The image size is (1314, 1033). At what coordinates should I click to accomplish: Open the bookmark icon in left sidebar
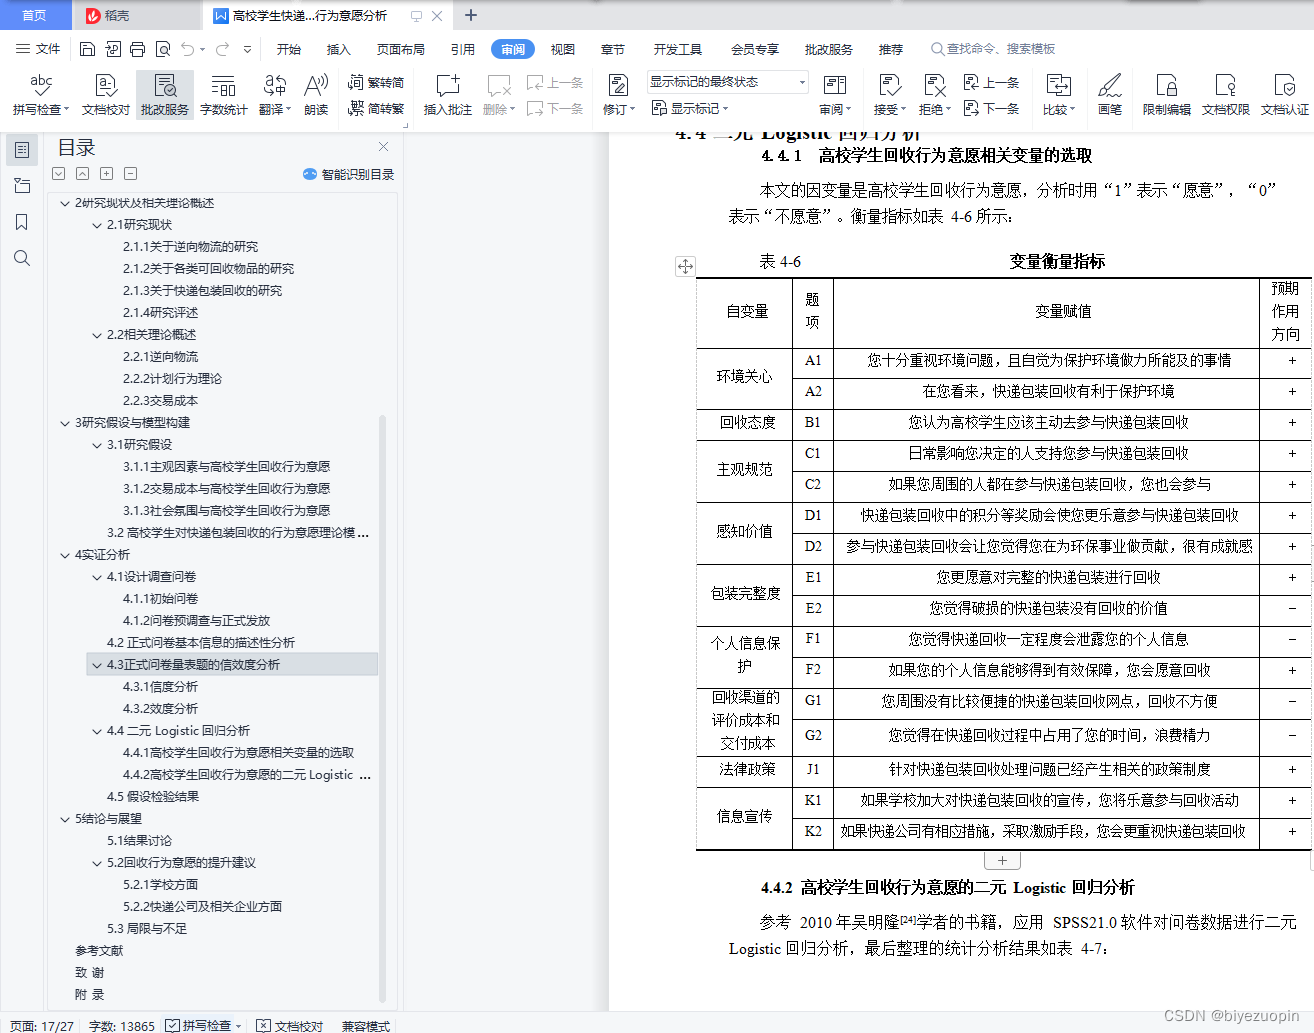[22, 222]
